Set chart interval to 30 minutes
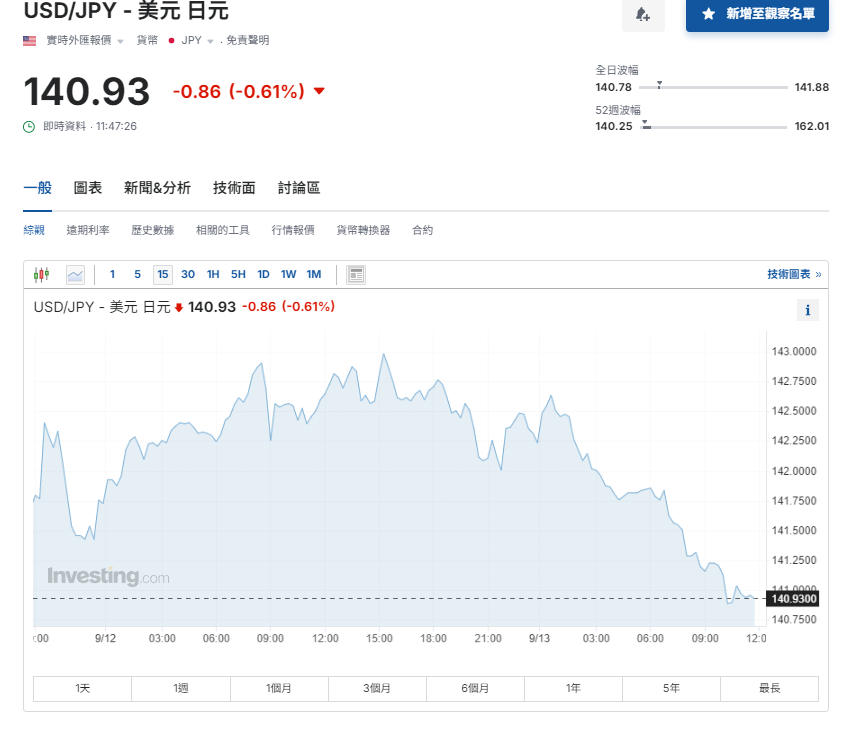The width and height of the screenshot is (842, 739). coord(188,274)
